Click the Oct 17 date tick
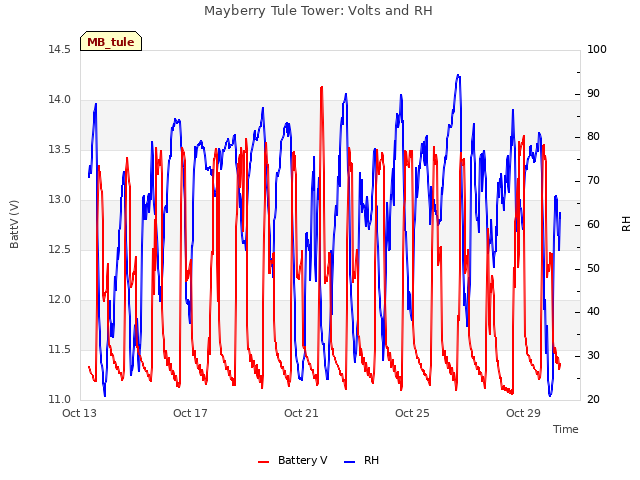The image size is (640, 480). tap(190, 413)
